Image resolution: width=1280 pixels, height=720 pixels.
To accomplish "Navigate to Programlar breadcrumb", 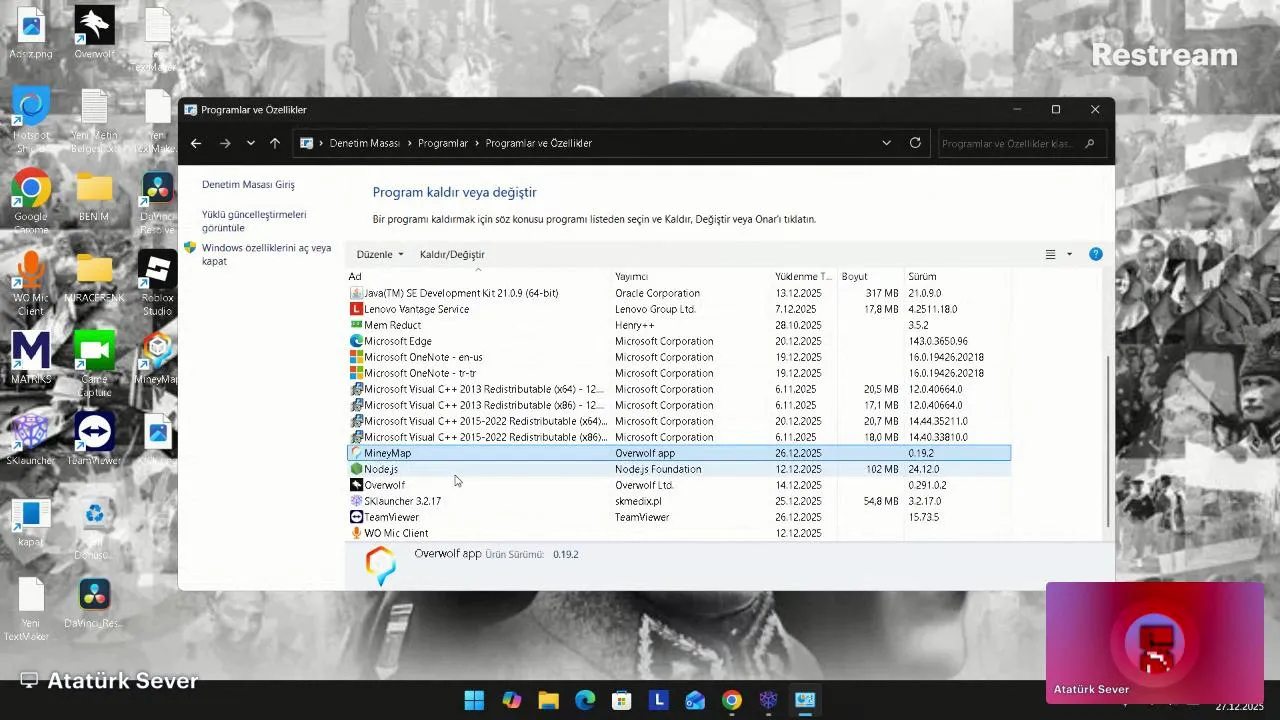I will (x=443, y=143).
